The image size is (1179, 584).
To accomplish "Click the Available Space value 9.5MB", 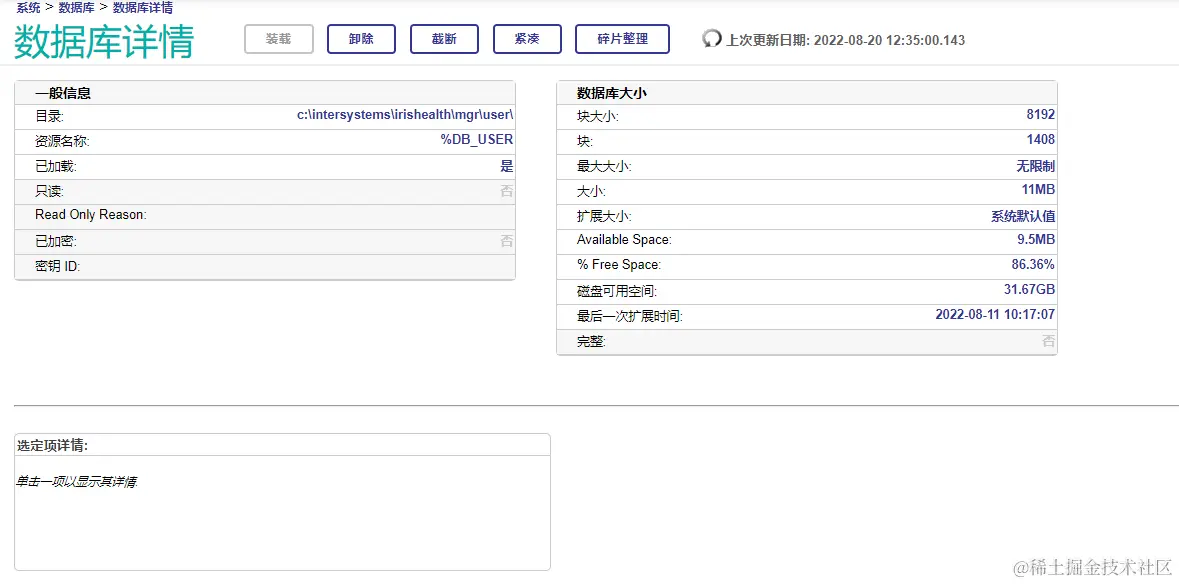I will [x=1035, y=240].
